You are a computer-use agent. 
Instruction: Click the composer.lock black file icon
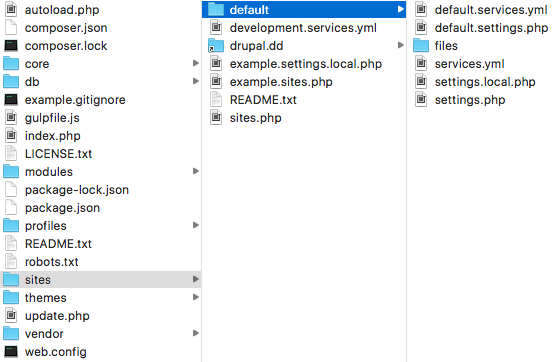tap(11, 46)
